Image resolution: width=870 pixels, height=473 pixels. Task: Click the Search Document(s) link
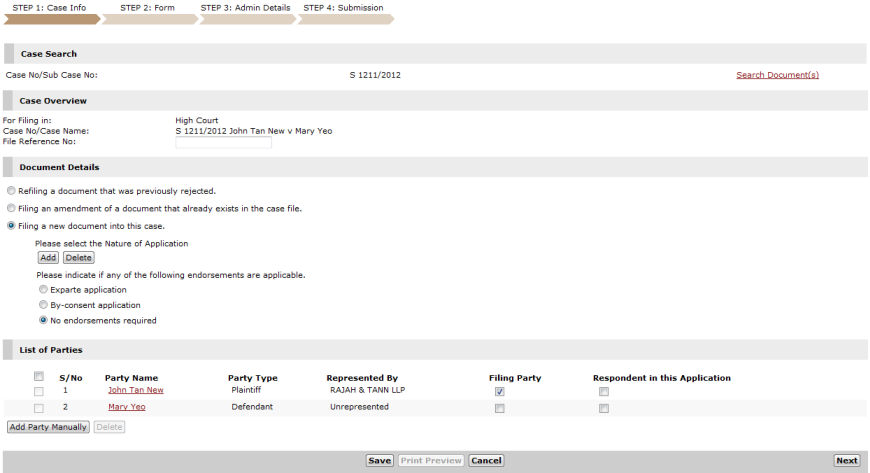(777, 75)
